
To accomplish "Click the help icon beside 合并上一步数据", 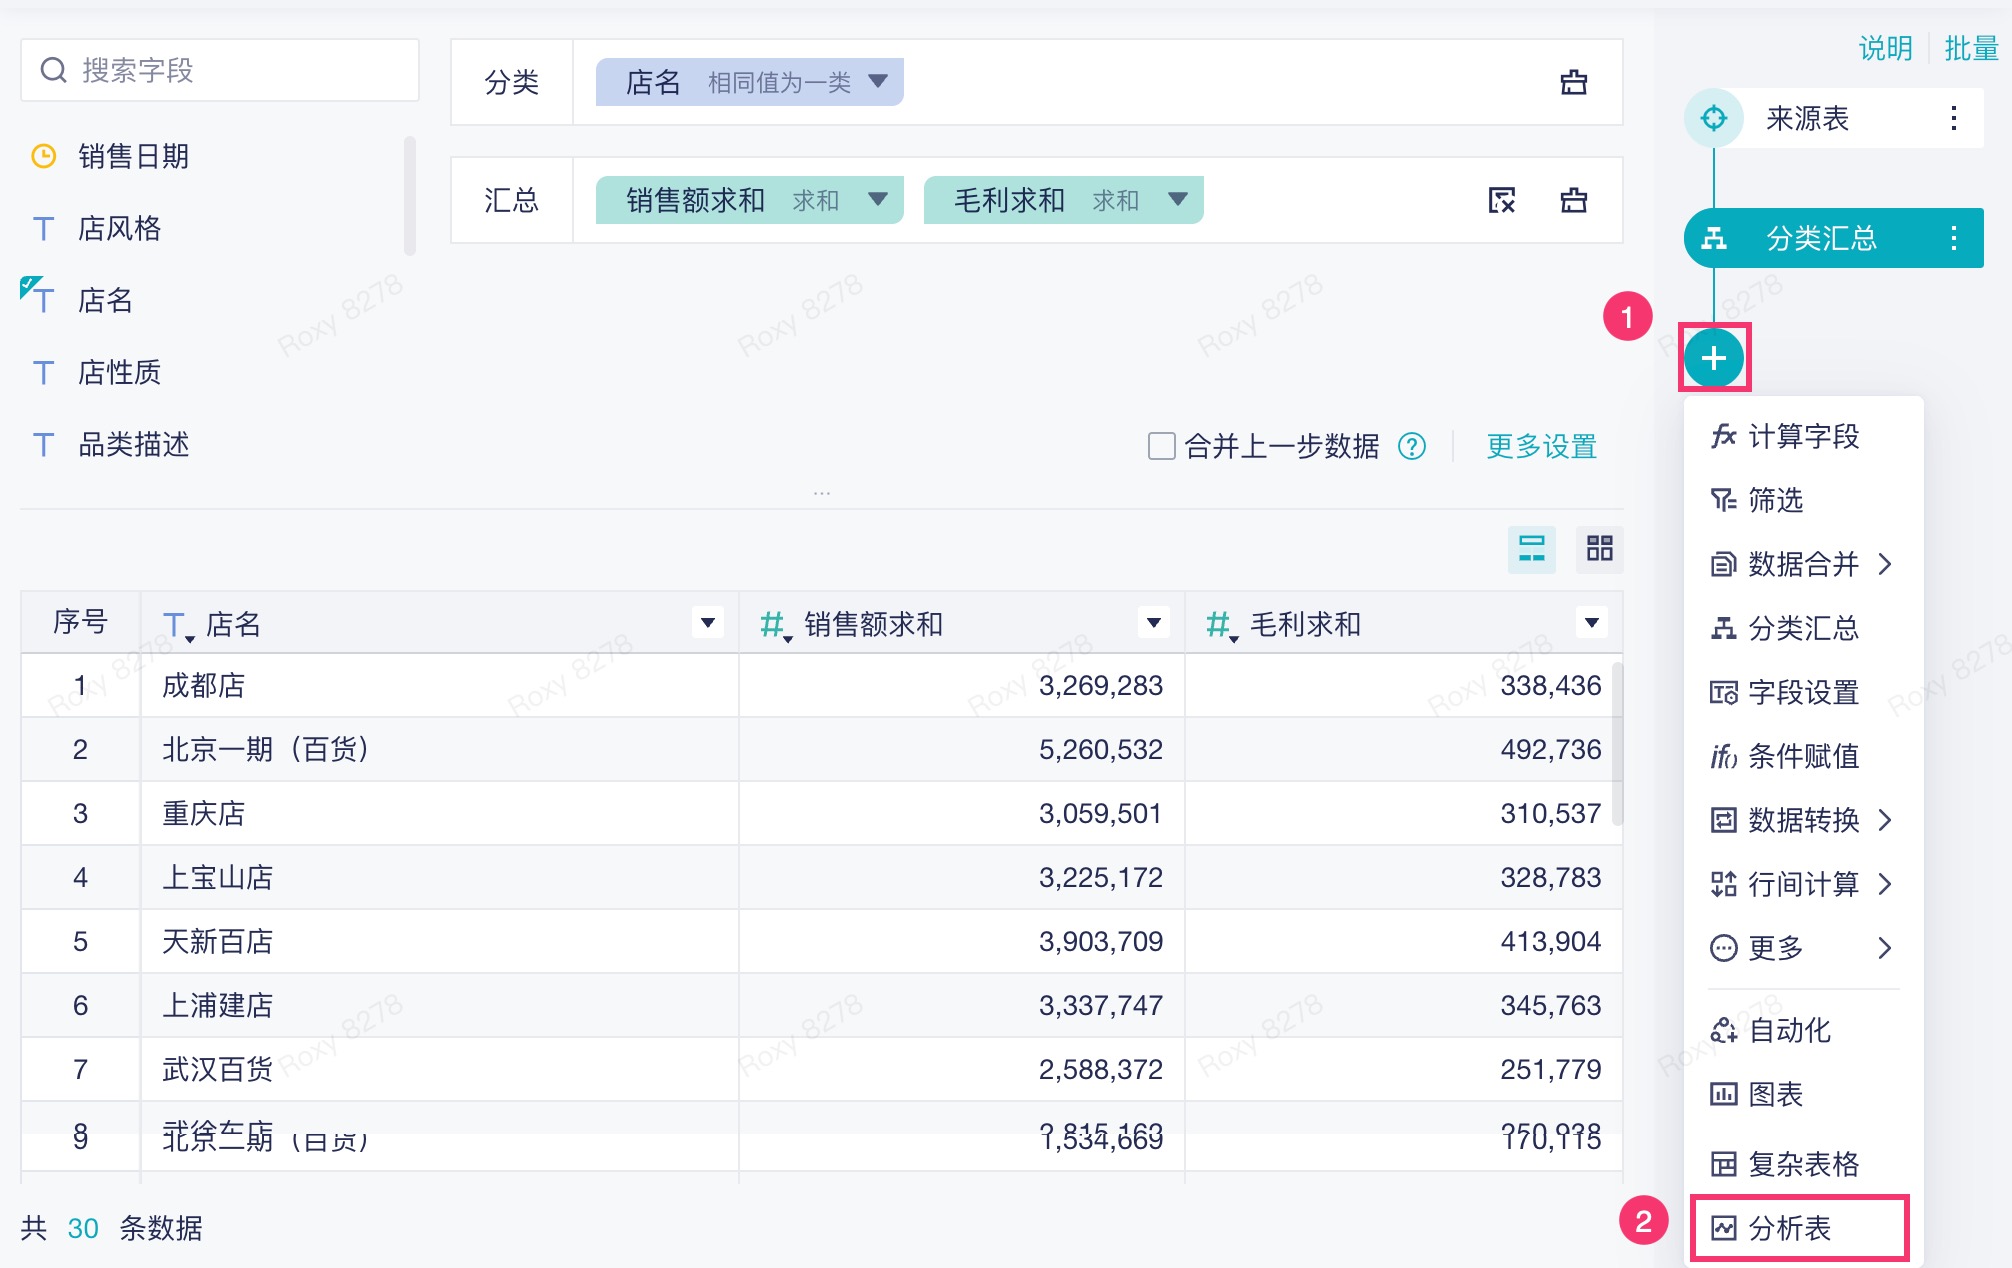I will (1412, 446).
